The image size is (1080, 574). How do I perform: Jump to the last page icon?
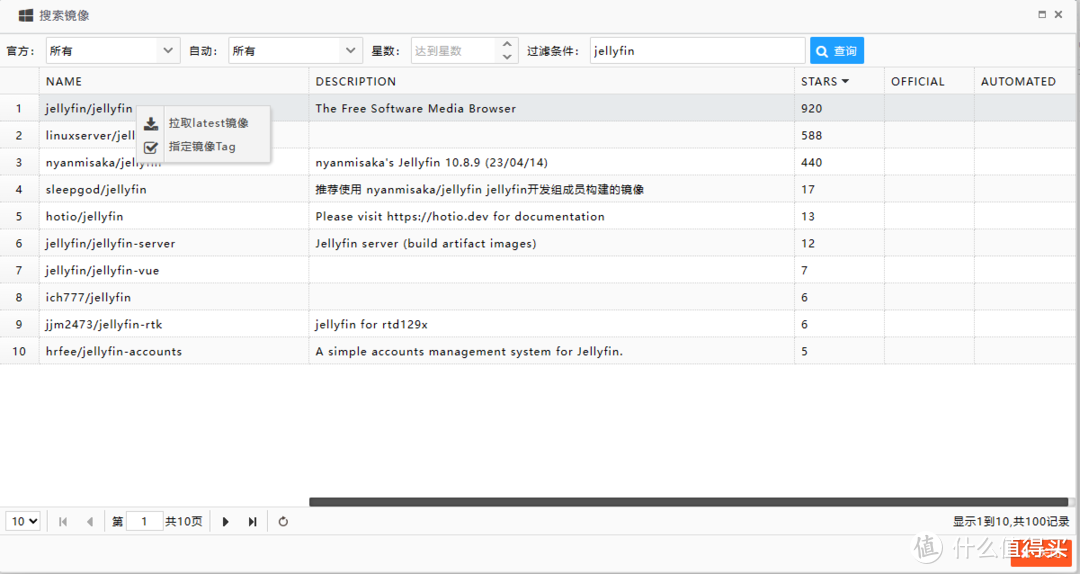[252, 522]
